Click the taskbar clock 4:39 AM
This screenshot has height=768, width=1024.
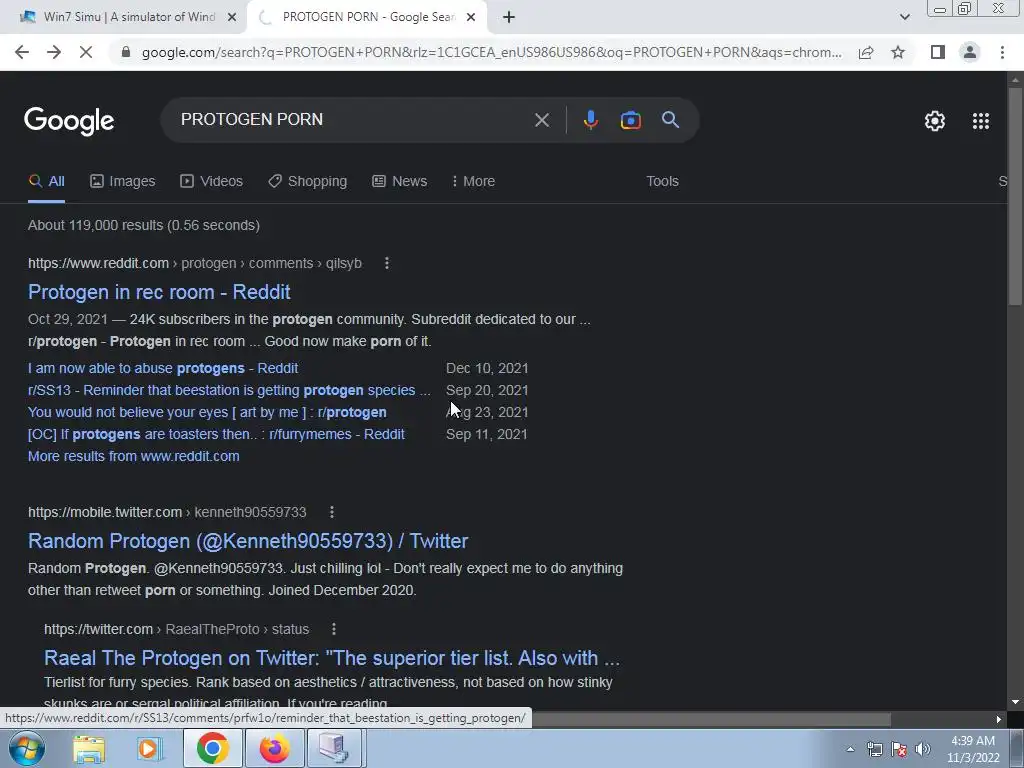tap(973, 741)
